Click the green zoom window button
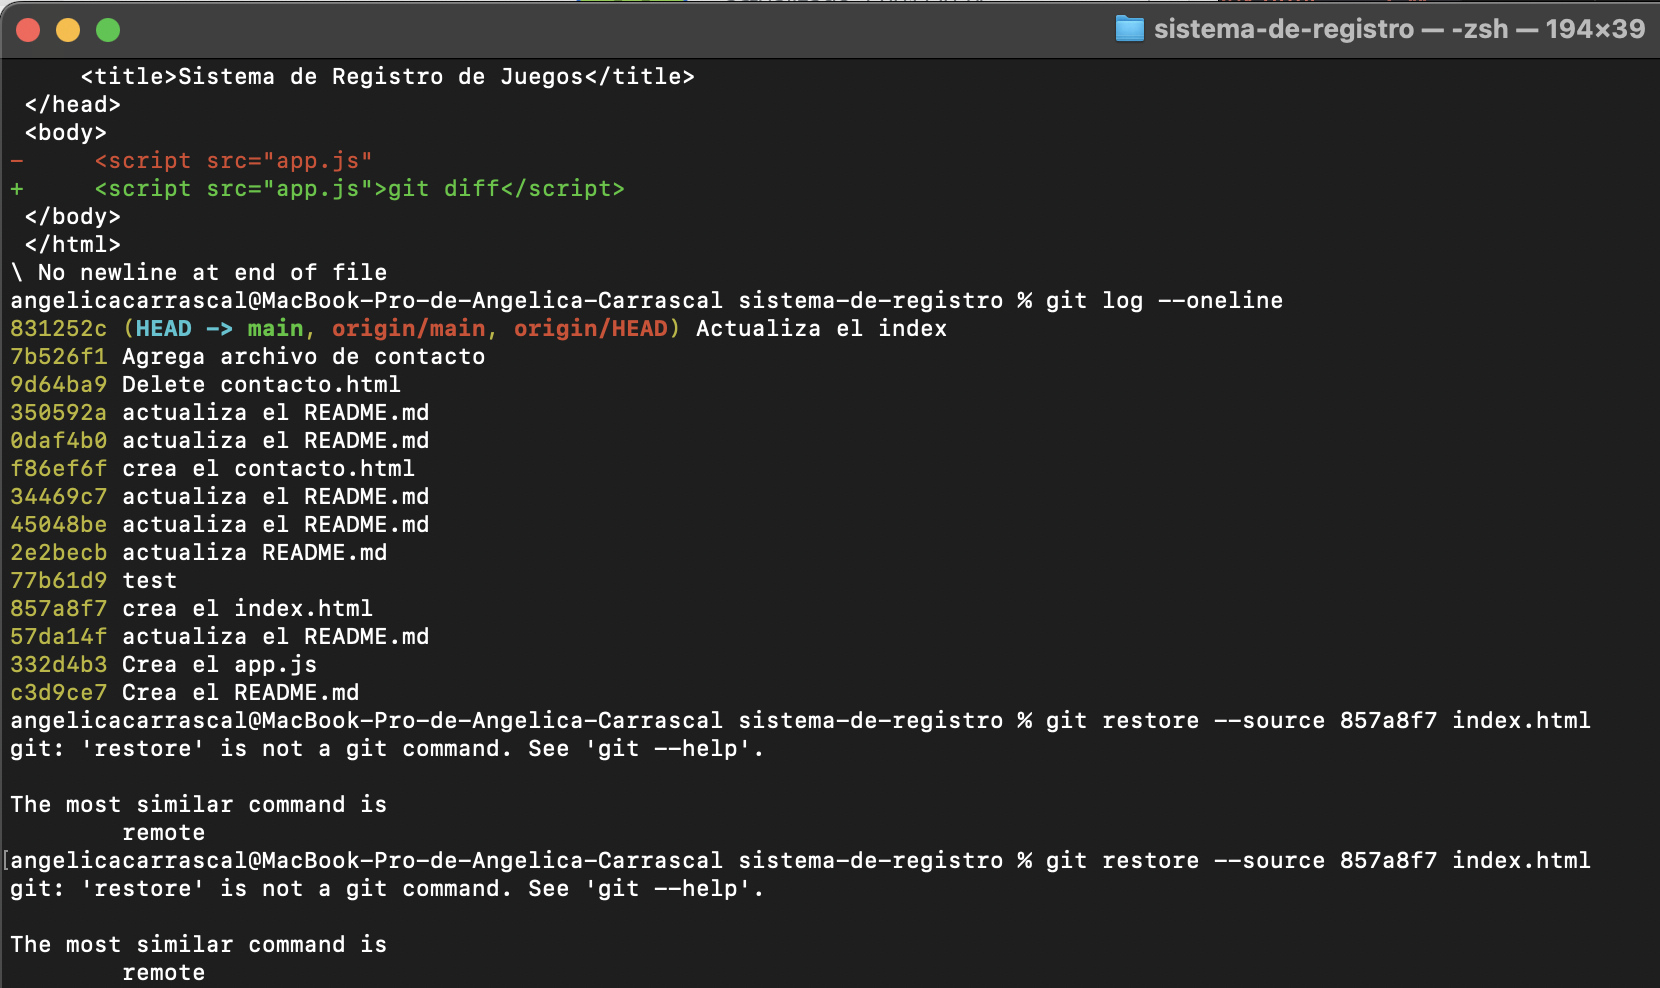The width and height of the screenshot is (1660, 988). (x=108, y=30)
